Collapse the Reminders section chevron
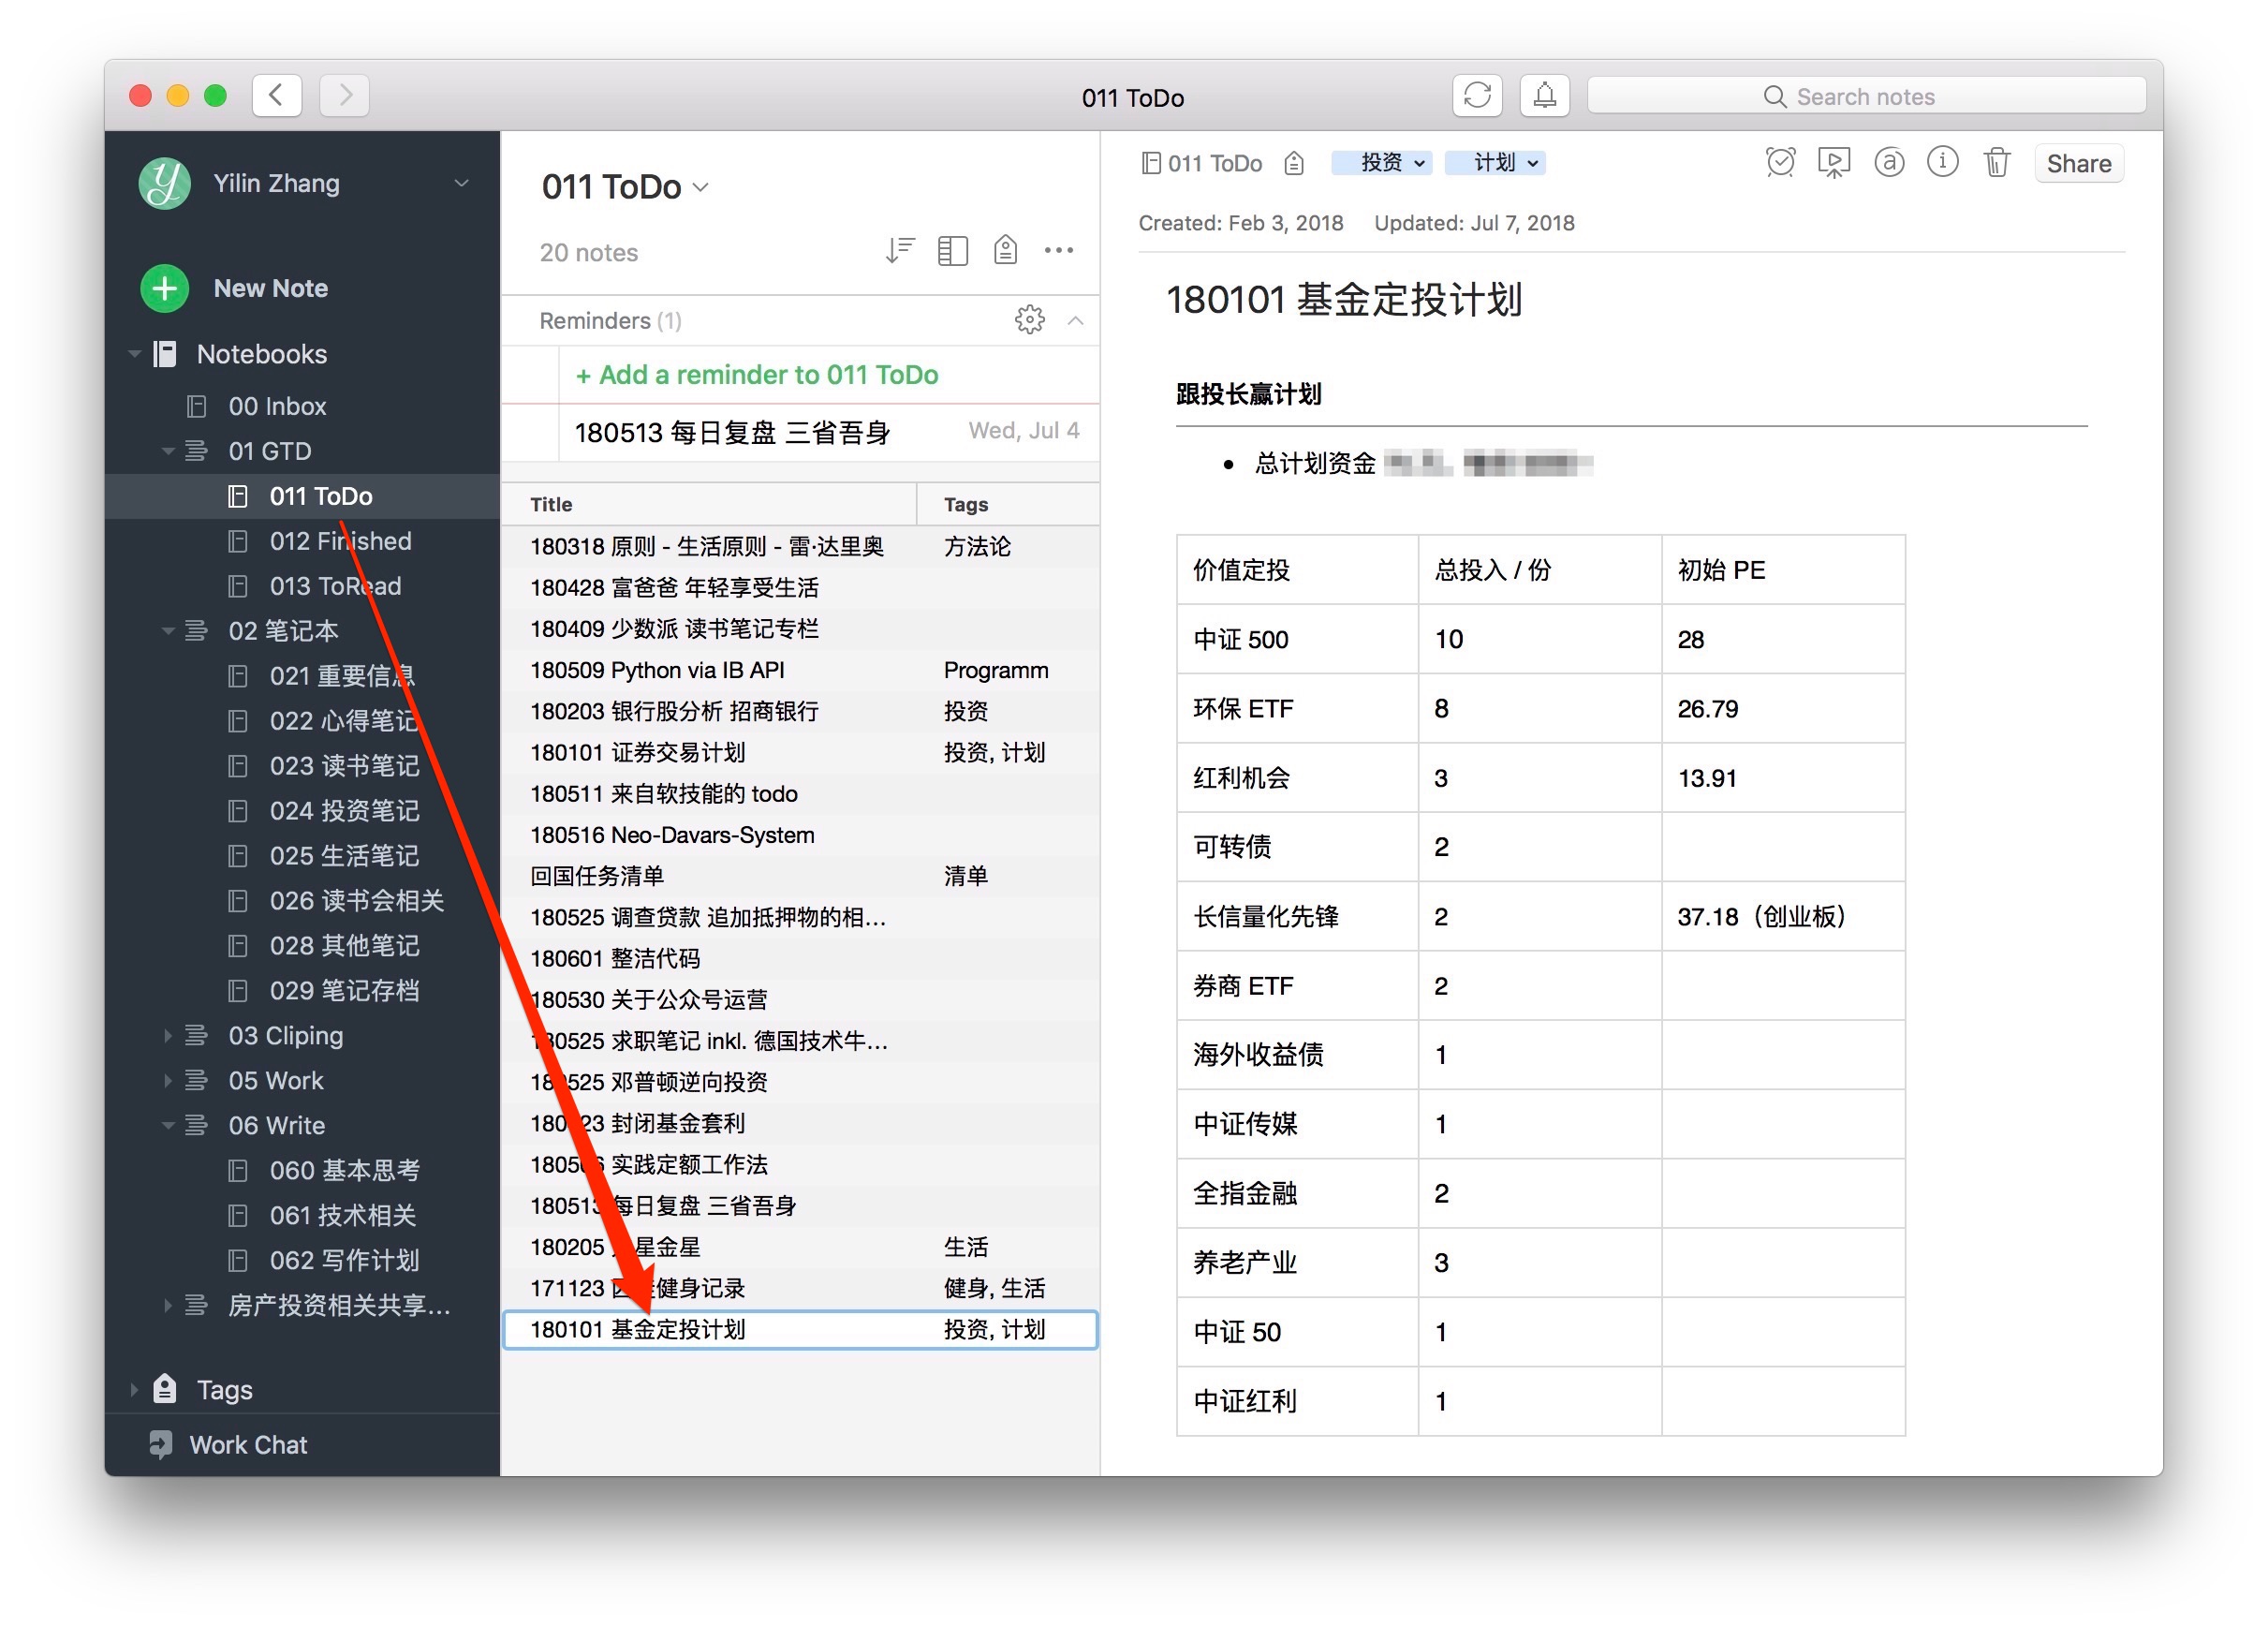 pos(1075,320)
